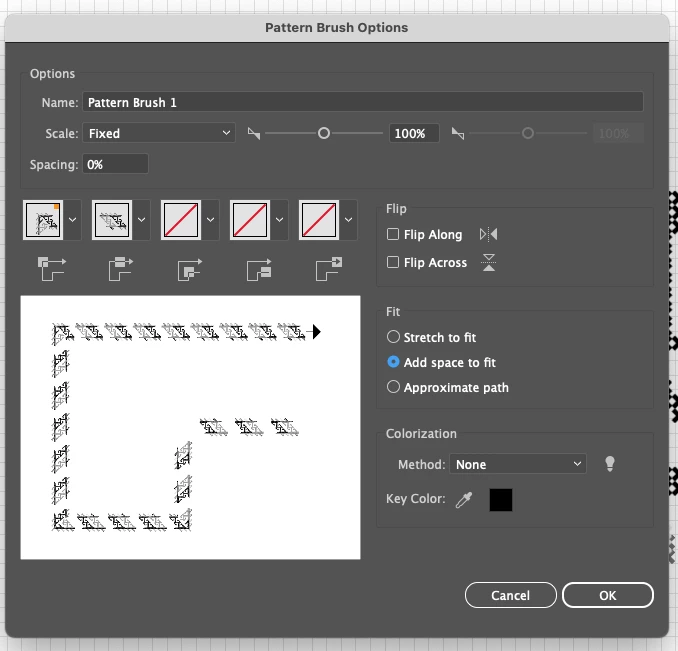Click the Pattern Brush Options title bar
Viewport: 678px width, 651px height.
[337, 28]
